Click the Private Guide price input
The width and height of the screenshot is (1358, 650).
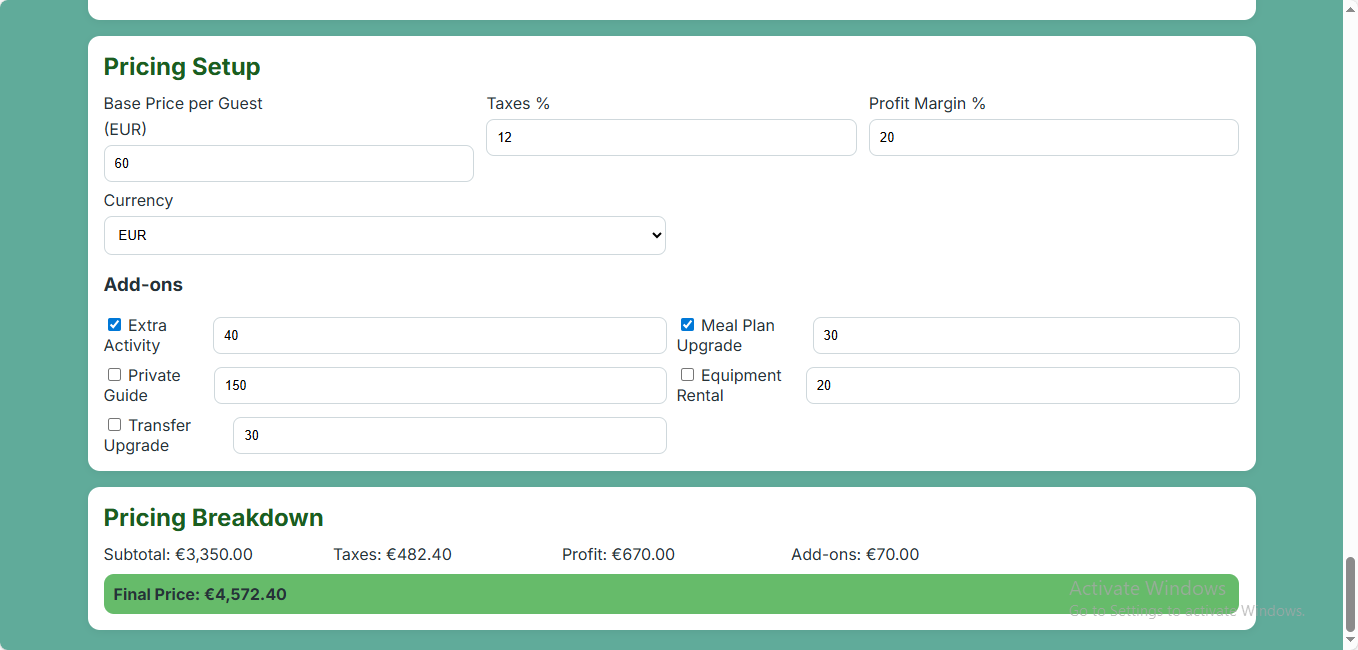point(439,386)
